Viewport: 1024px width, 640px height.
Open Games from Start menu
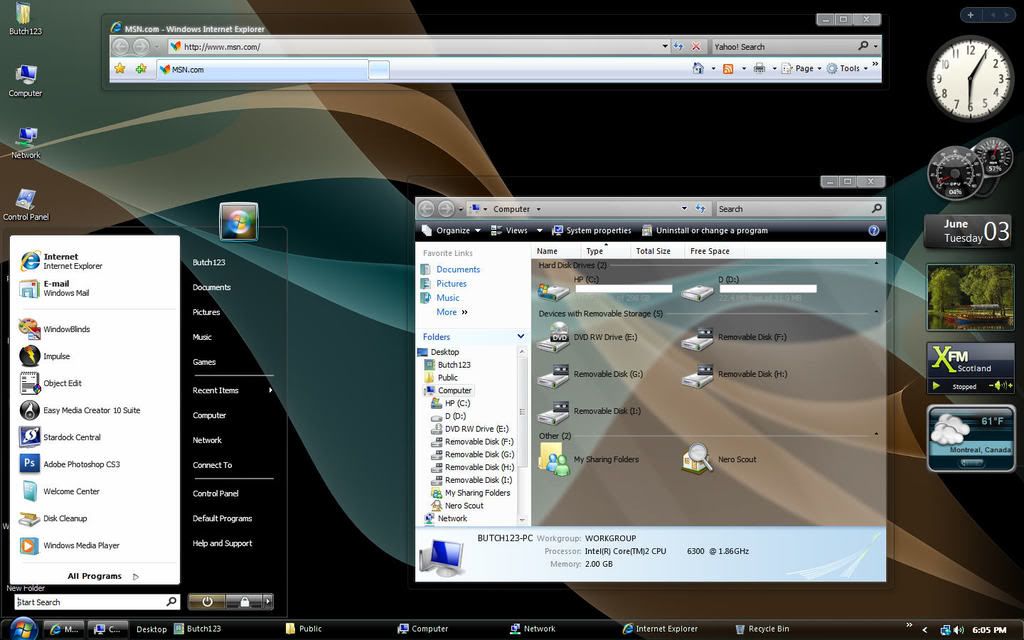[x=204, y=362]
